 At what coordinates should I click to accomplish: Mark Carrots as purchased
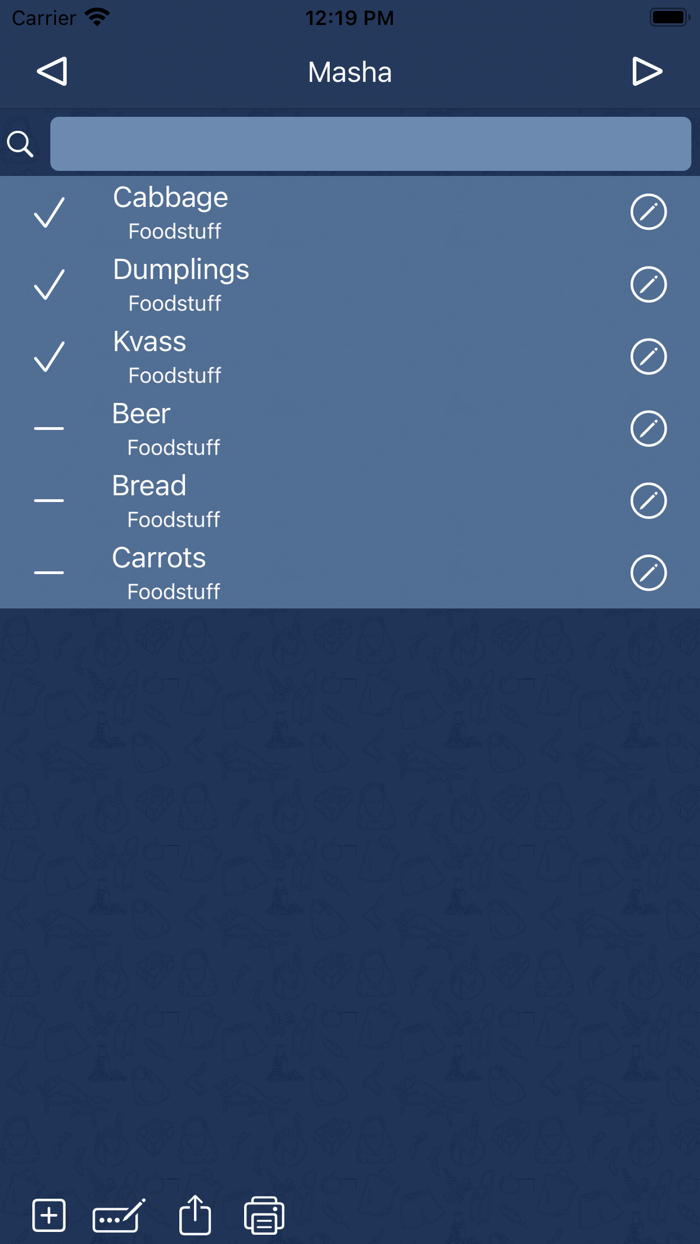point(48,573)
